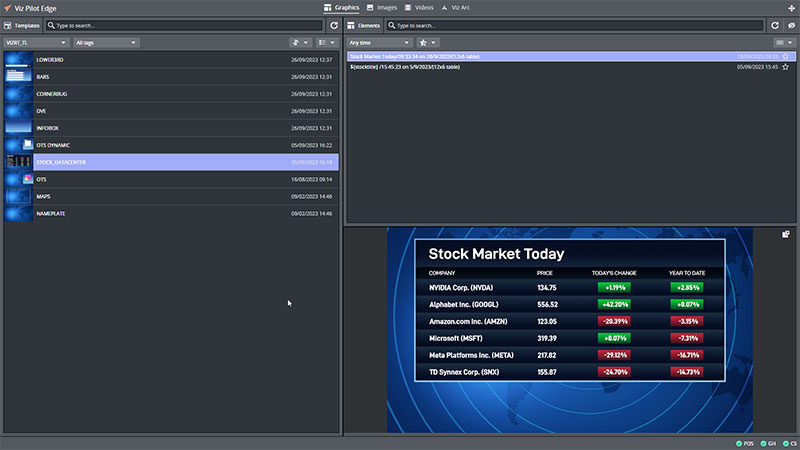Focus the Templates search field
The image size is (800, 450).
(184, 26)
